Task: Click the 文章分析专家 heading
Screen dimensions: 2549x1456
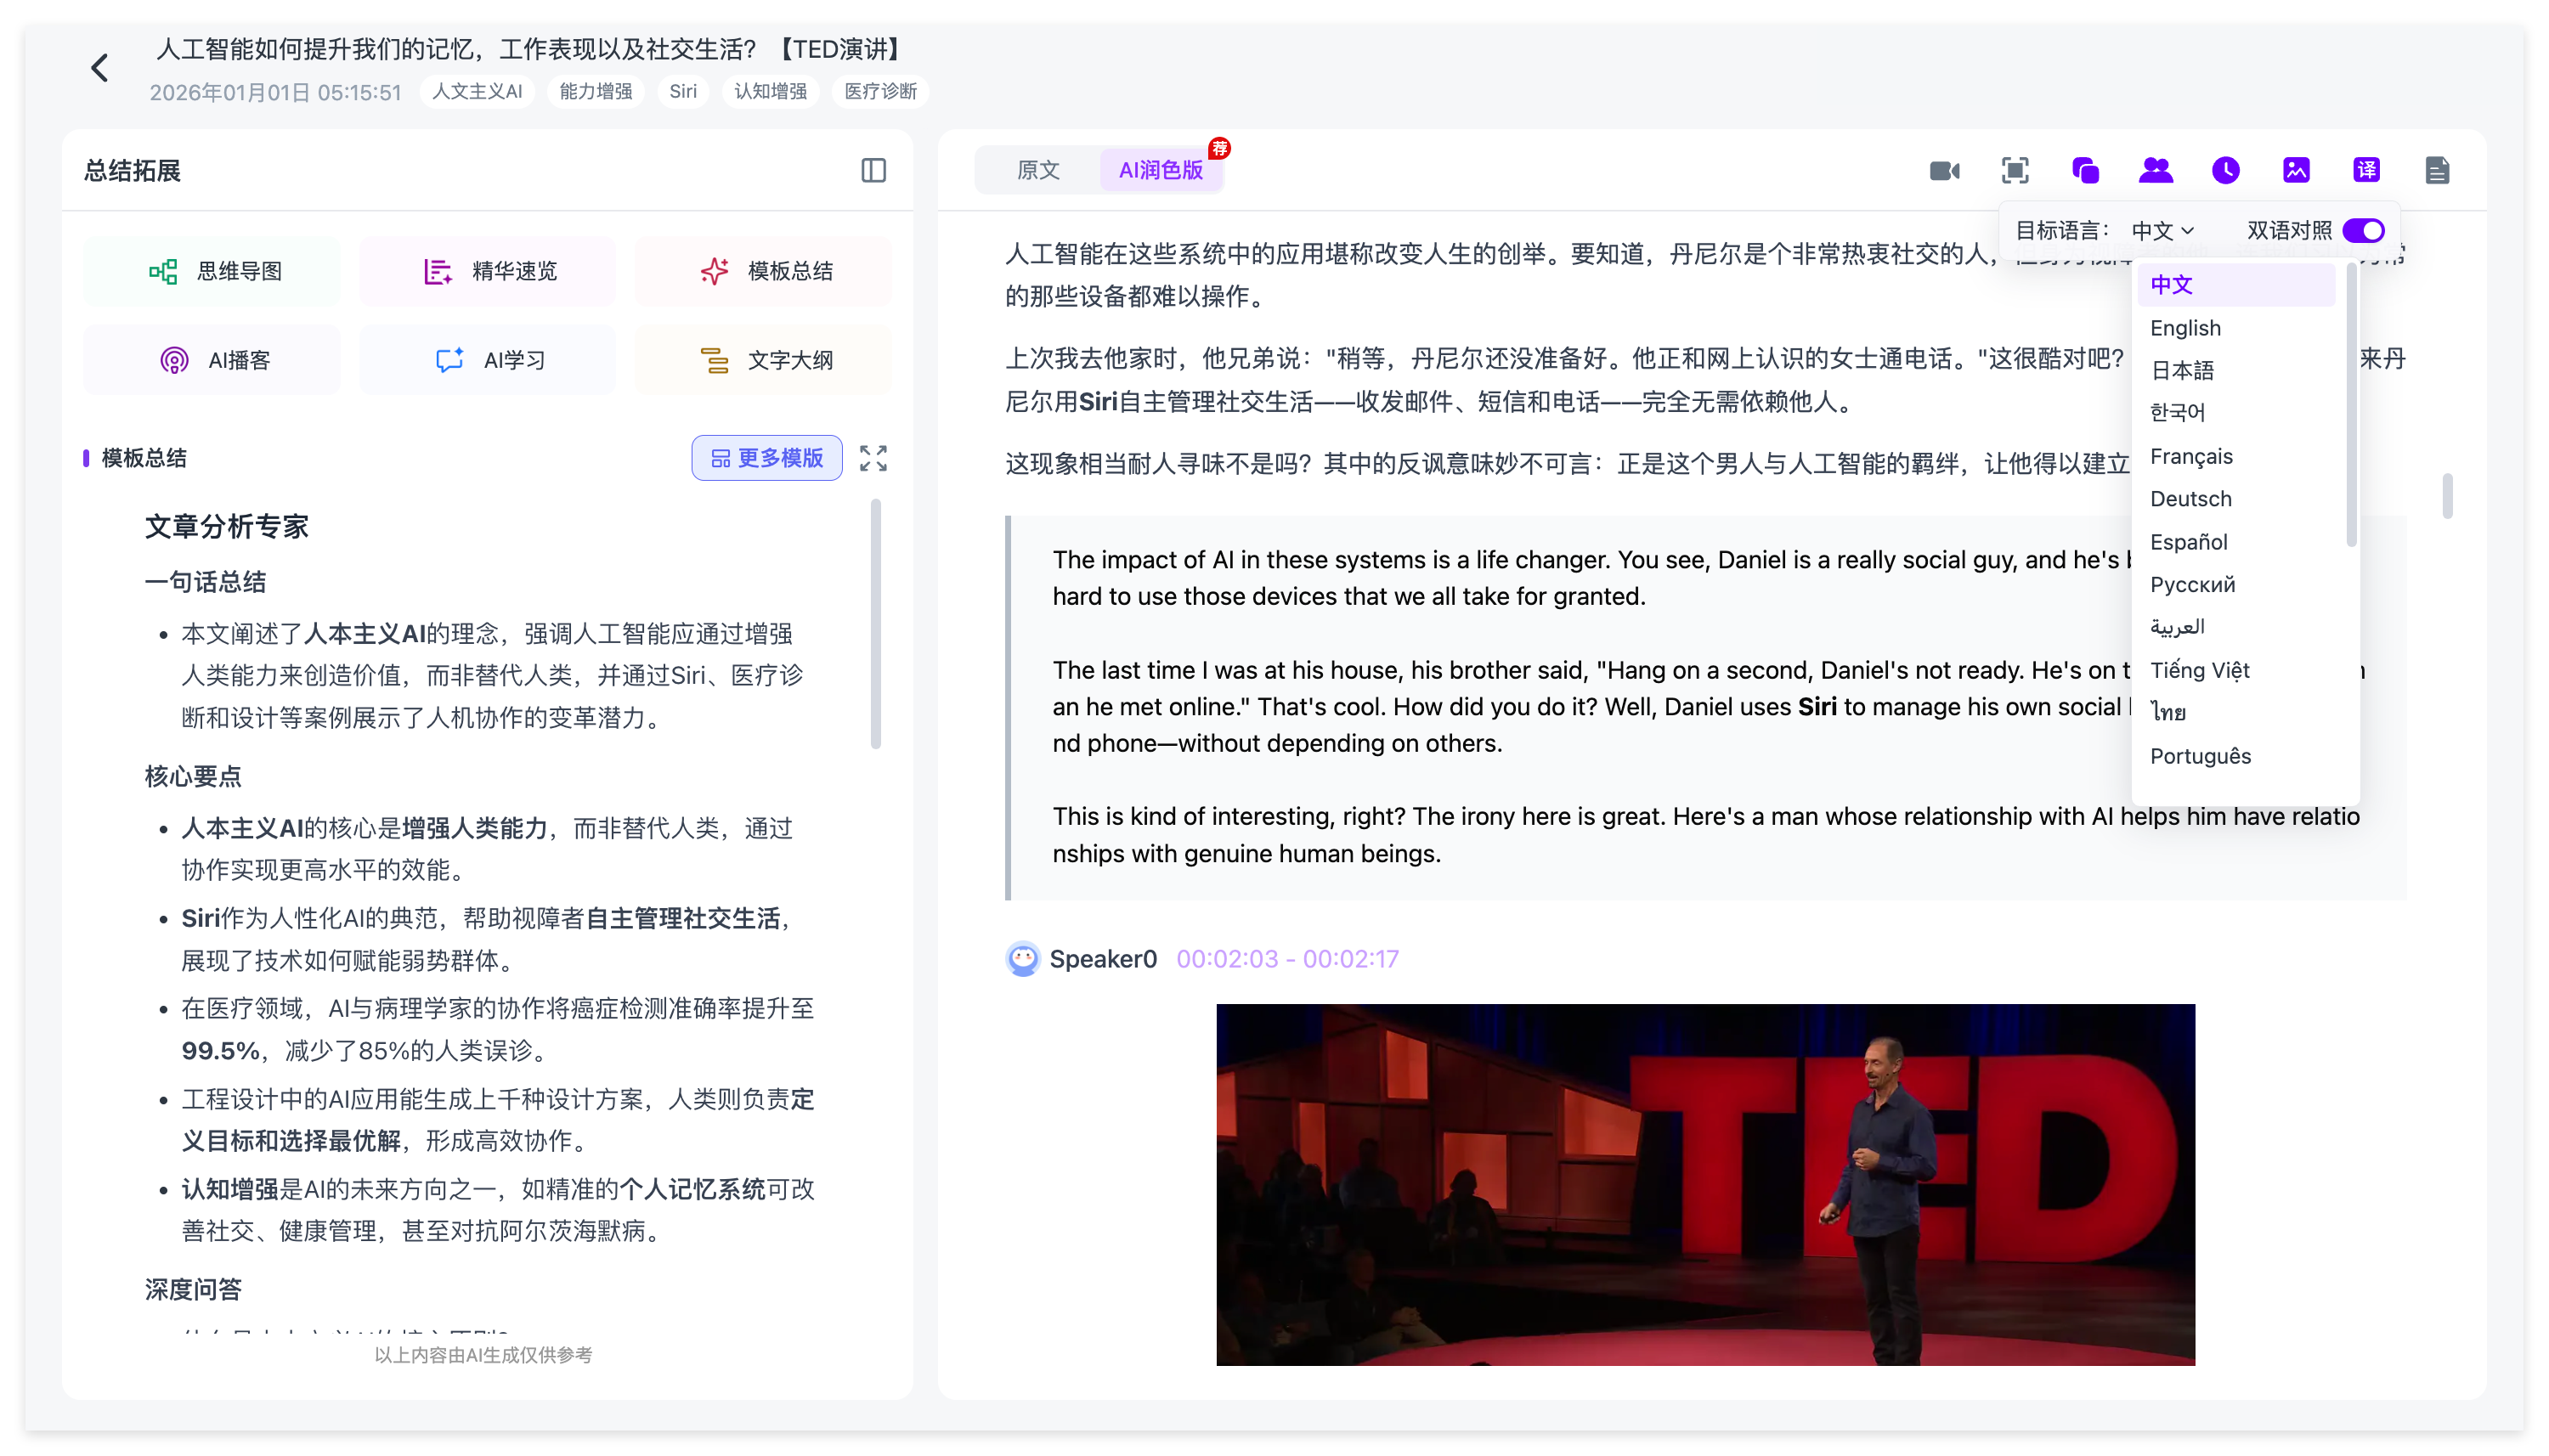Action: (x=226, y=527)
